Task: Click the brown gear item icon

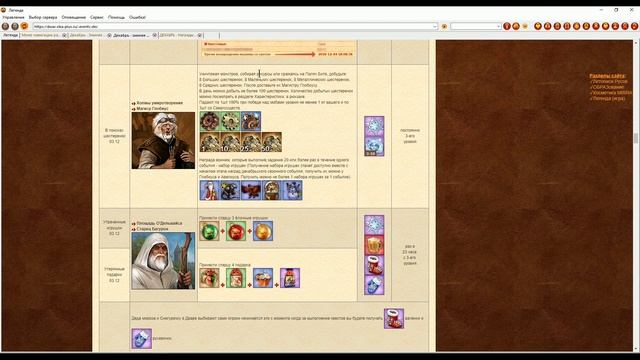Action: tap(209, 121)
